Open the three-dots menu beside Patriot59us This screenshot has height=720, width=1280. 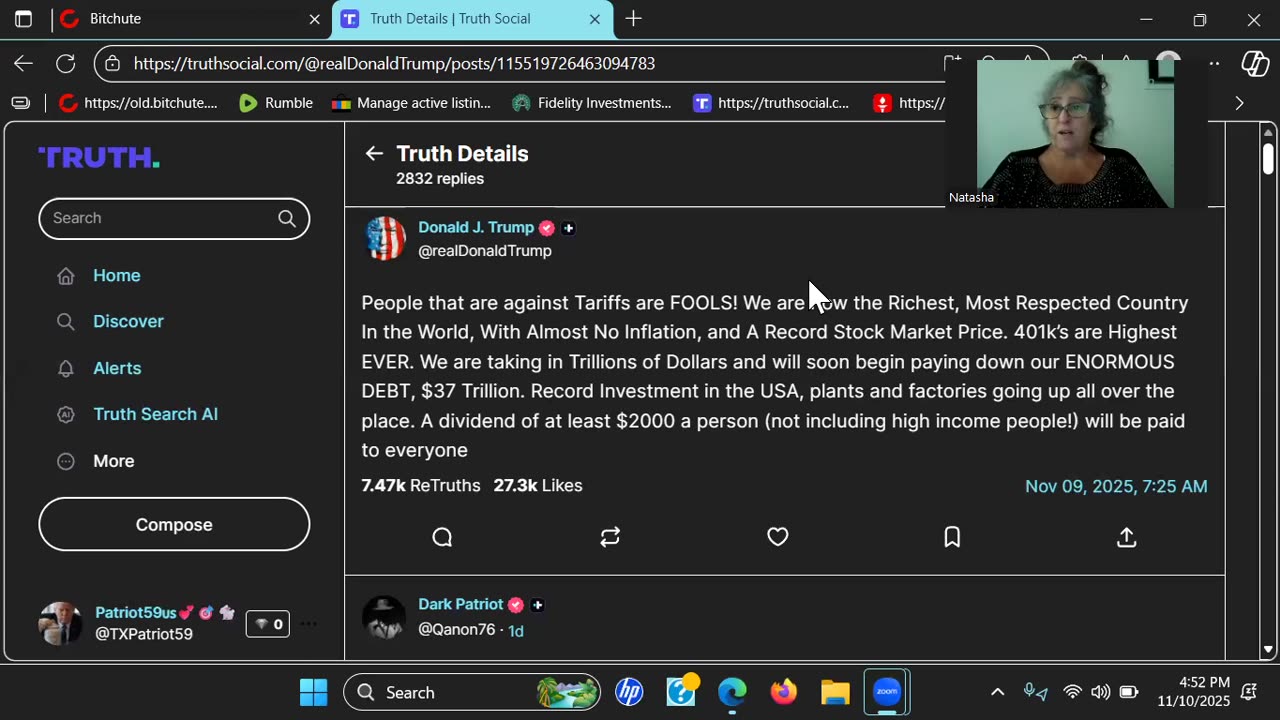(308, 624)
